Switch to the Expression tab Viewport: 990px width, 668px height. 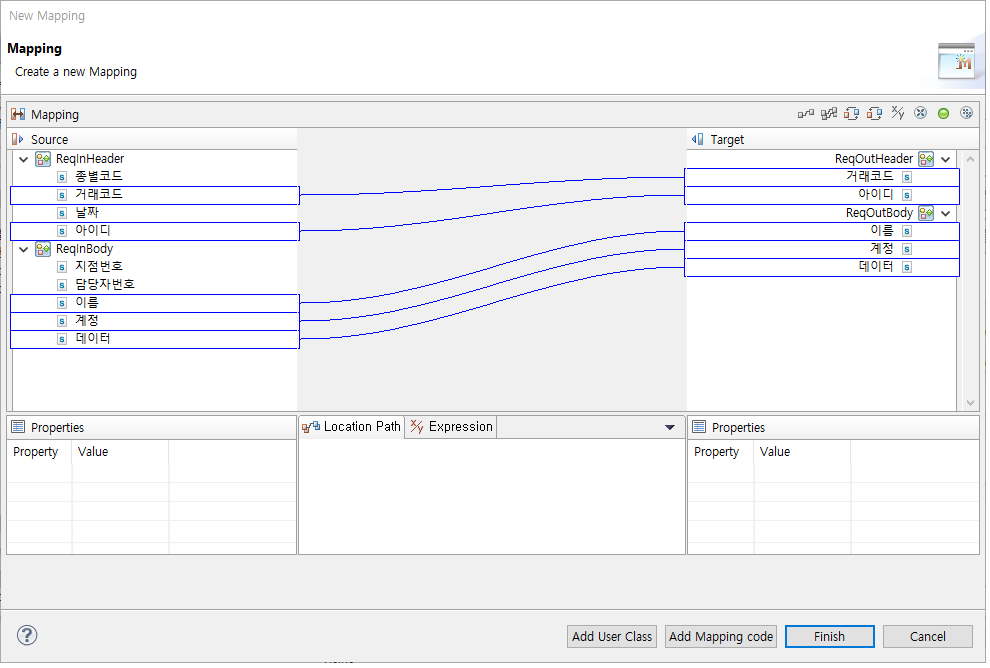click(451, 426)
